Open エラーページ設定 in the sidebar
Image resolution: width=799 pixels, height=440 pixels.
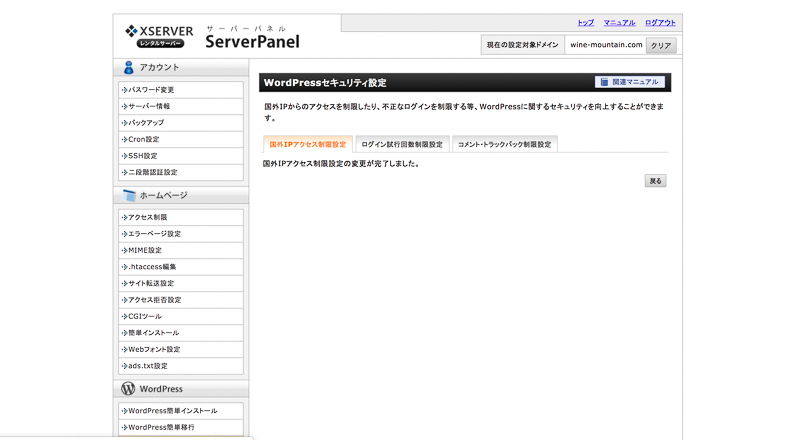(181, 234)
